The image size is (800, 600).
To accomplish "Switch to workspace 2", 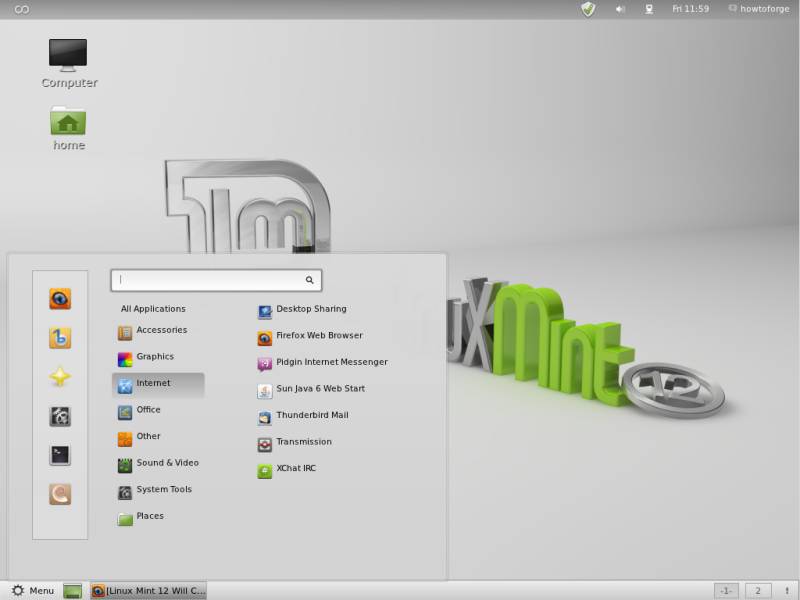I will tap(758, 591).
